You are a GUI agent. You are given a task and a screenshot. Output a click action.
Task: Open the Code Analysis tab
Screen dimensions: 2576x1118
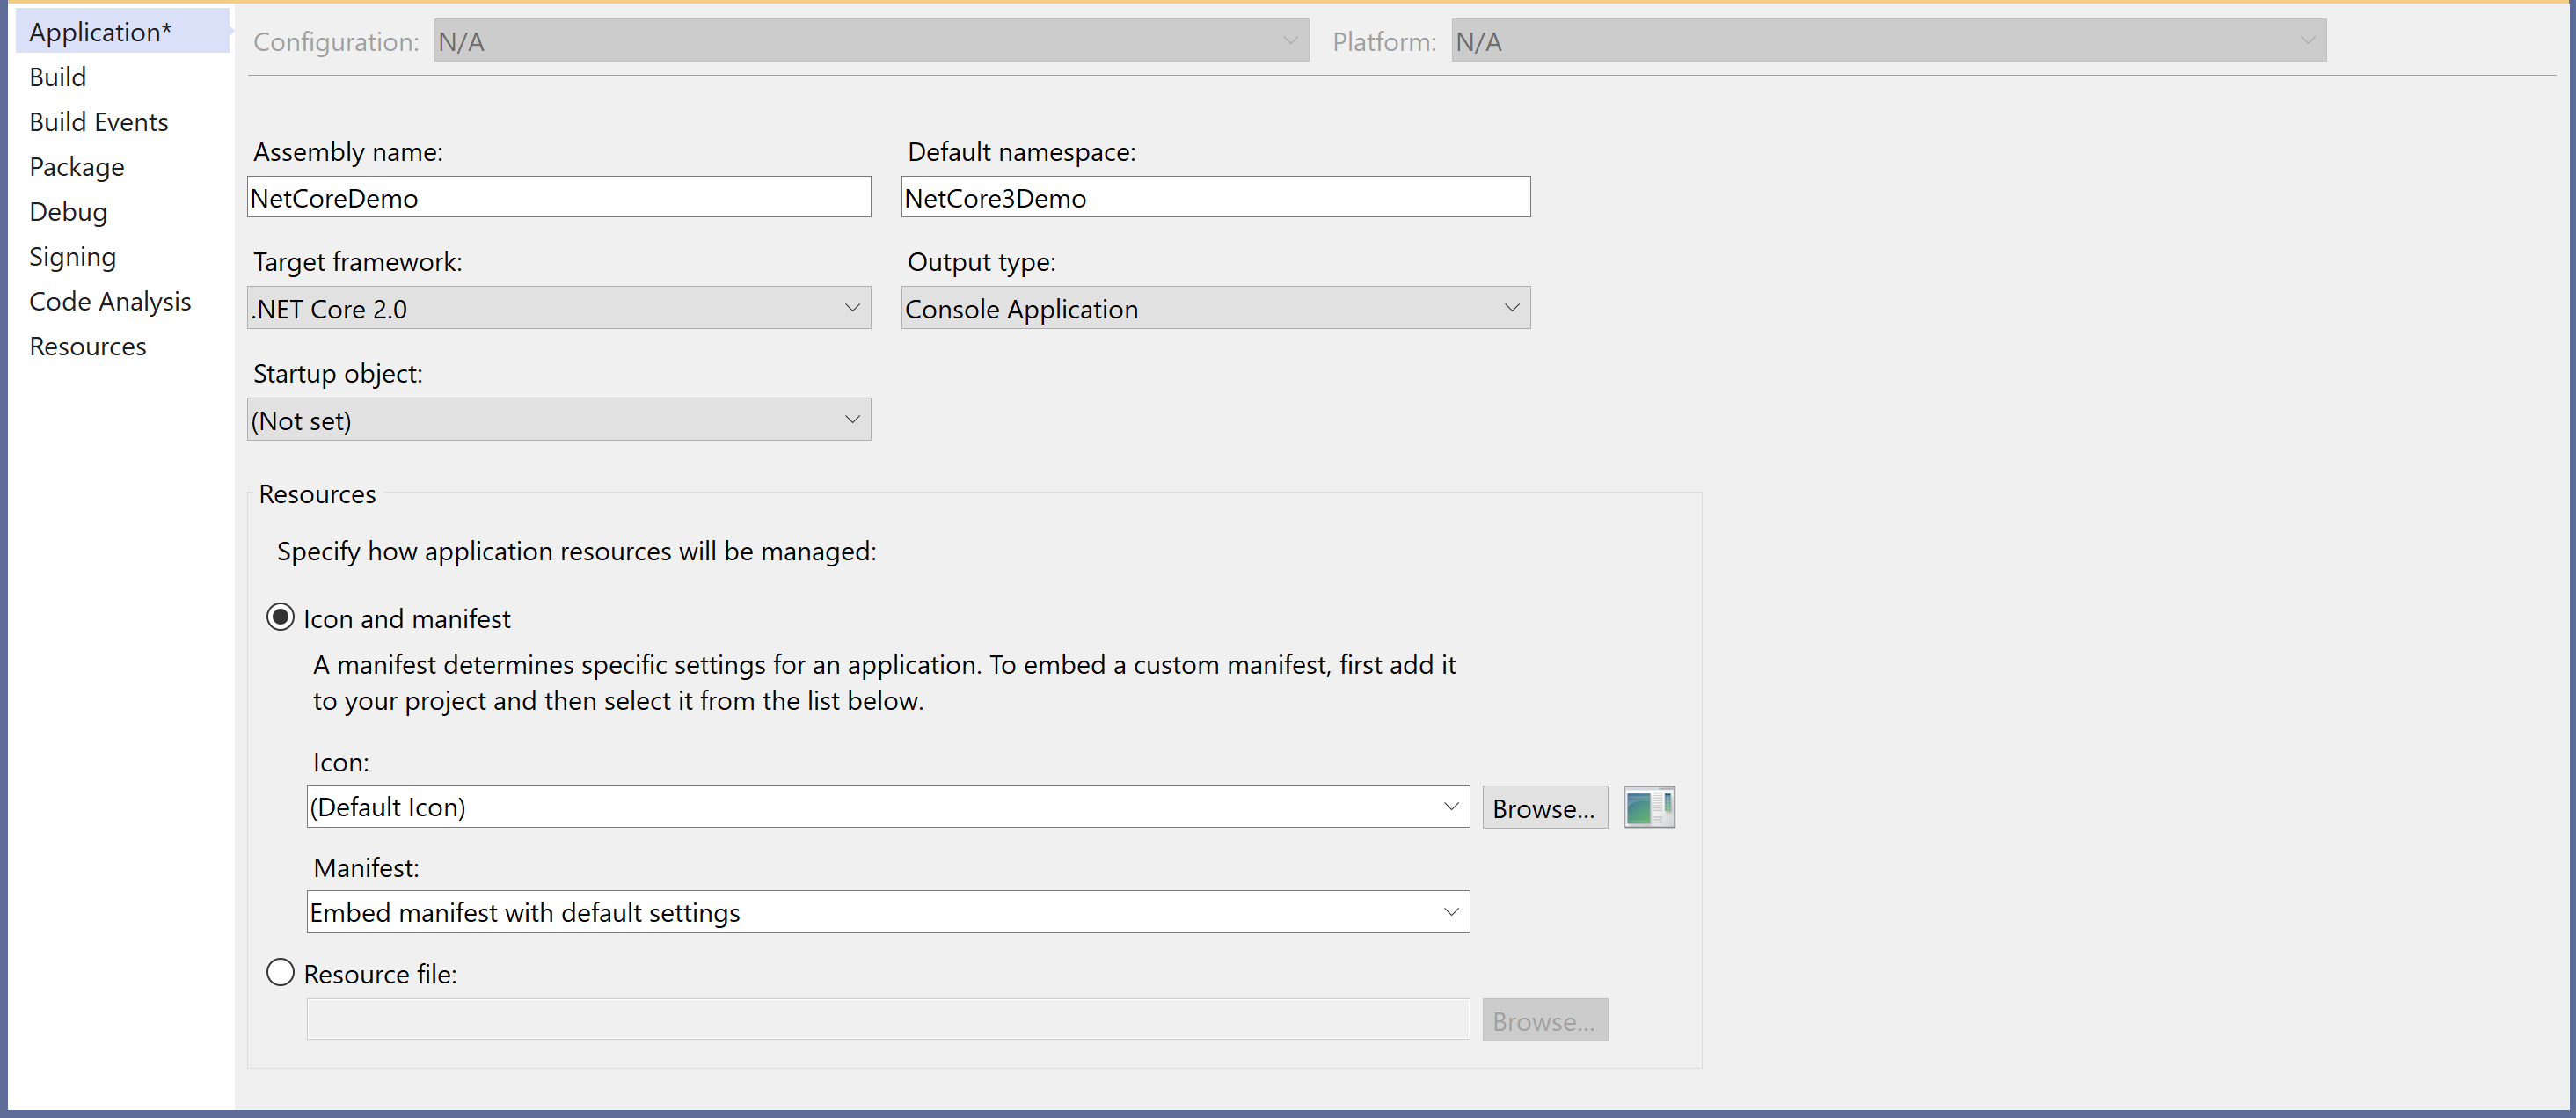110,302
